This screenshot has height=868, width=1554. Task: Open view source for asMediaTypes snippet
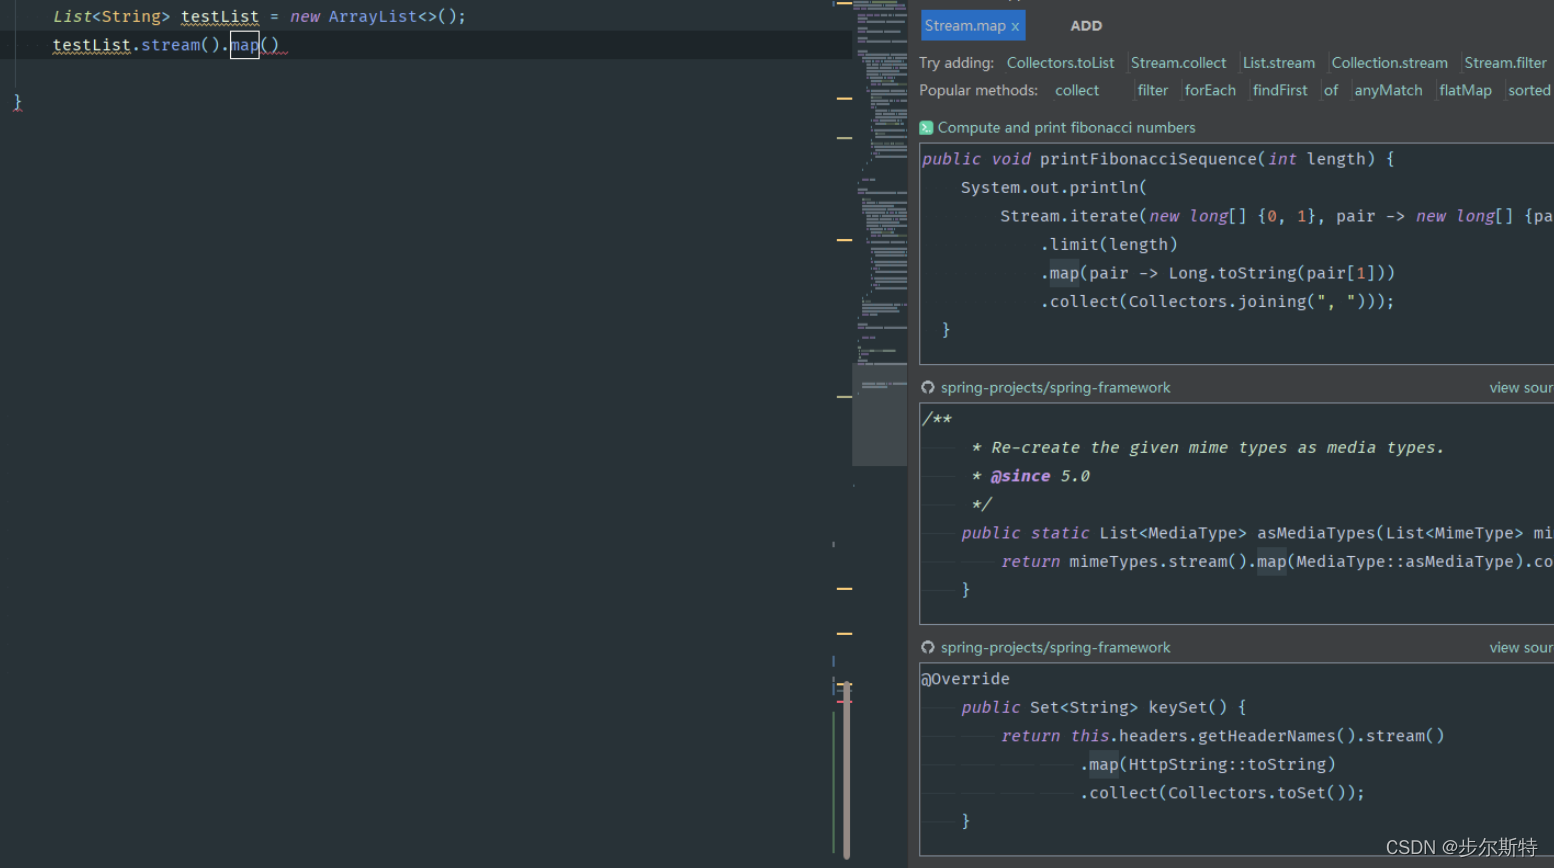1520,388
